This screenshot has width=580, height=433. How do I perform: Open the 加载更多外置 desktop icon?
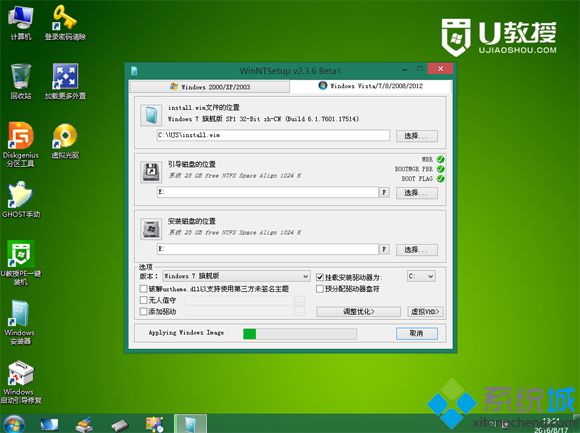tap(65, 81)
